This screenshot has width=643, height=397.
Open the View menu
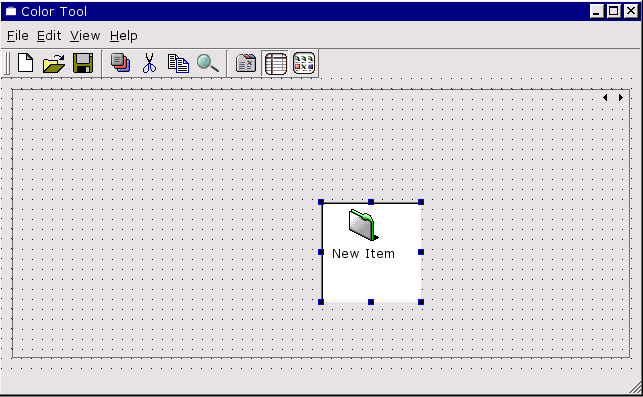click(x=85, y=36)
